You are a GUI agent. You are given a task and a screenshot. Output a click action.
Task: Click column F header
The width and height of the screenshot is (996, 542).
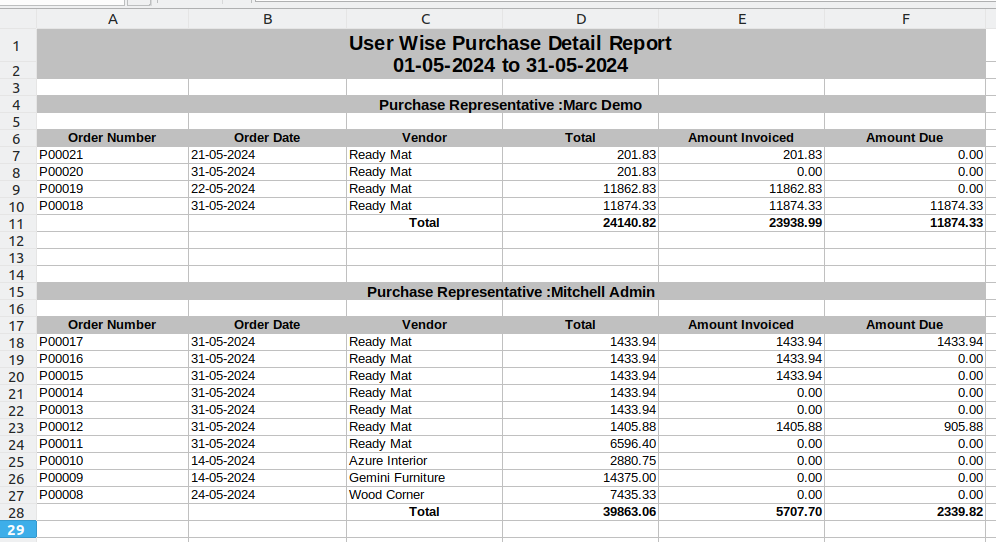(904, 19)
